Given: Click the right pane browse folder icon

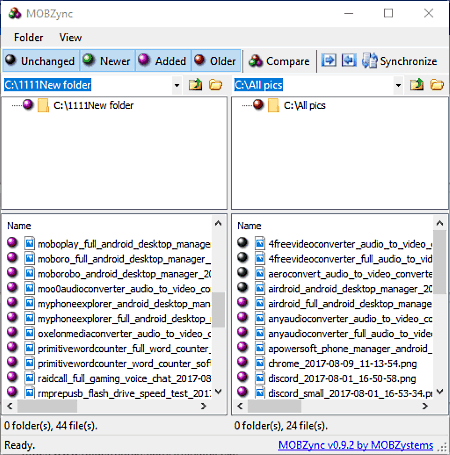Looking at the screenshot, I should (437, 85).
